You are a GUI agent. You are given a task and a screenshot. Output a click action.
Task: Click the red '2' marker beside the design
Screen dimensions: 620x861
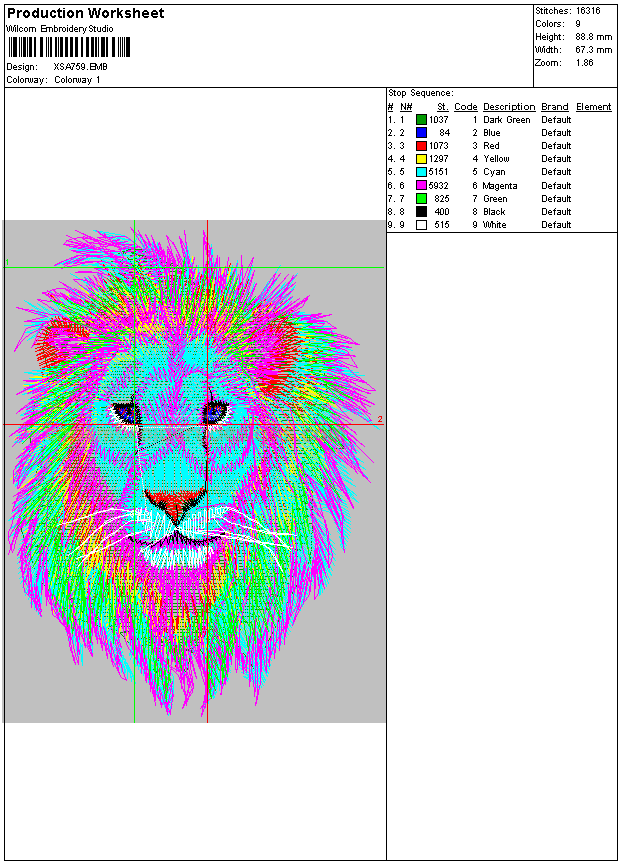(379, 420)
